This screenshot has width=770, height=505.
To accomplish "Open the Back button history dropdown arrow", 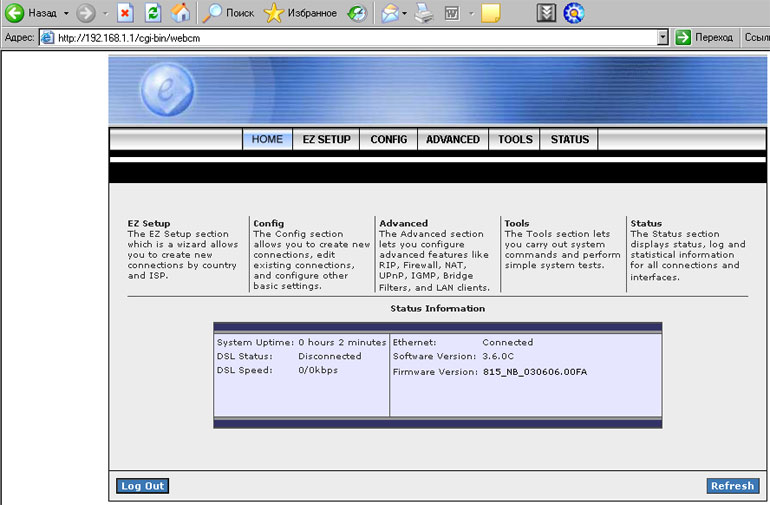I will [x=66, y=13].
